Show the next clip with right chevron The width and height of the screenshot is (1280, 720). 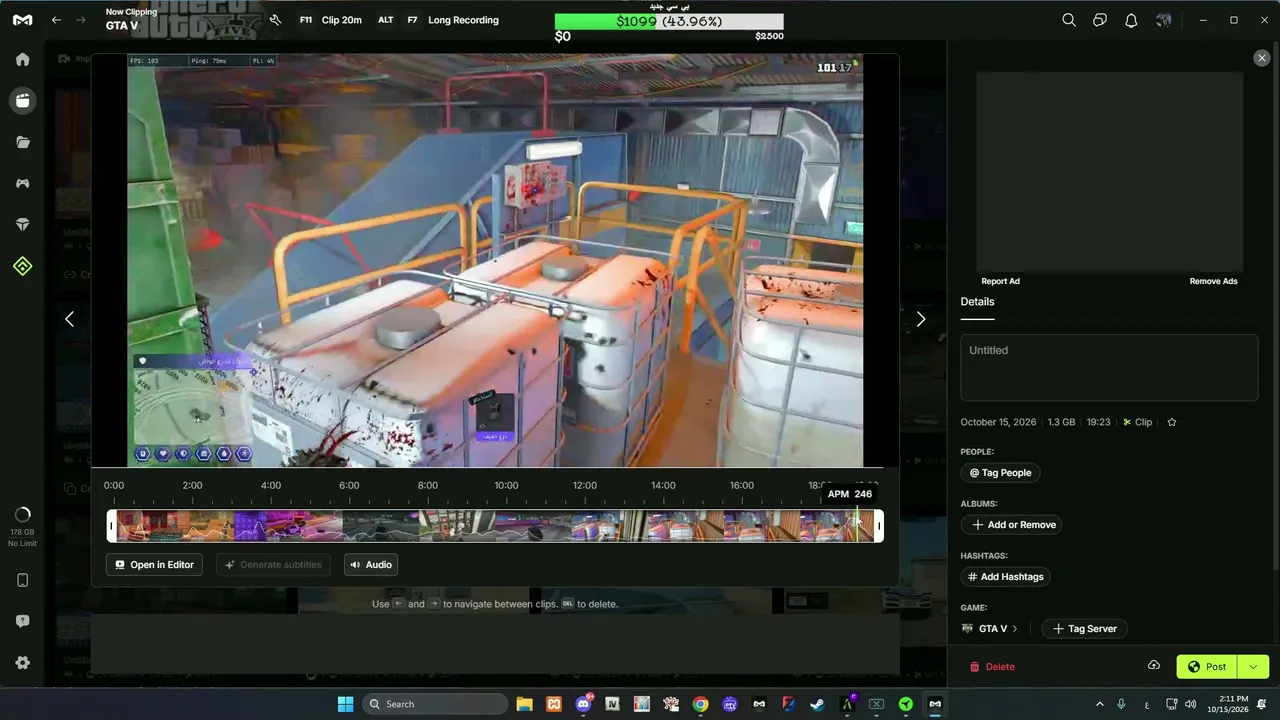(921, 319)
